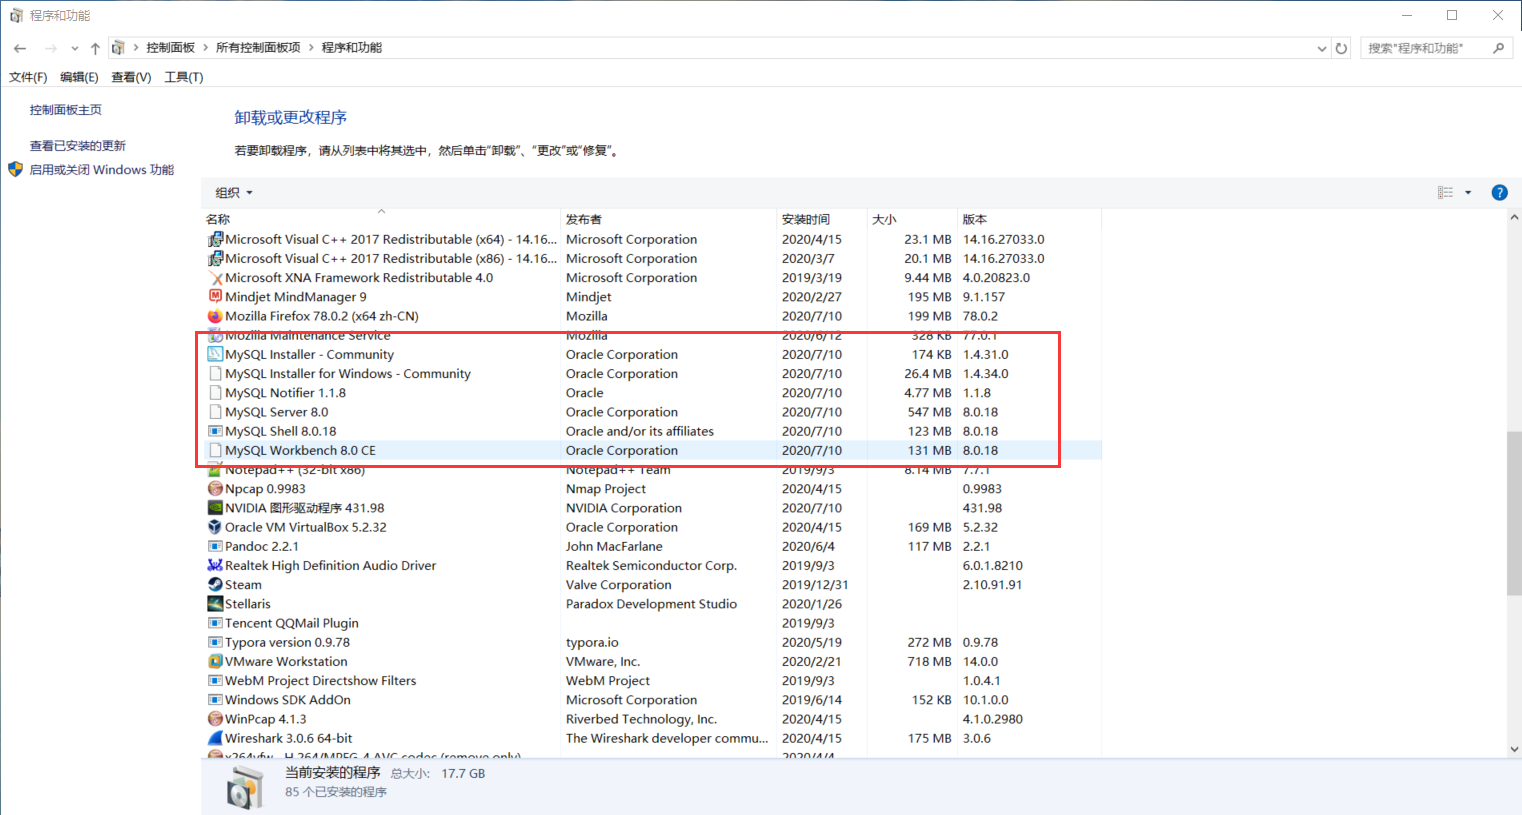This screenshot has width=1522, height=815.
Task: Click the MySQL Shell 8.0.18 icon
Action: pos(215,431)
